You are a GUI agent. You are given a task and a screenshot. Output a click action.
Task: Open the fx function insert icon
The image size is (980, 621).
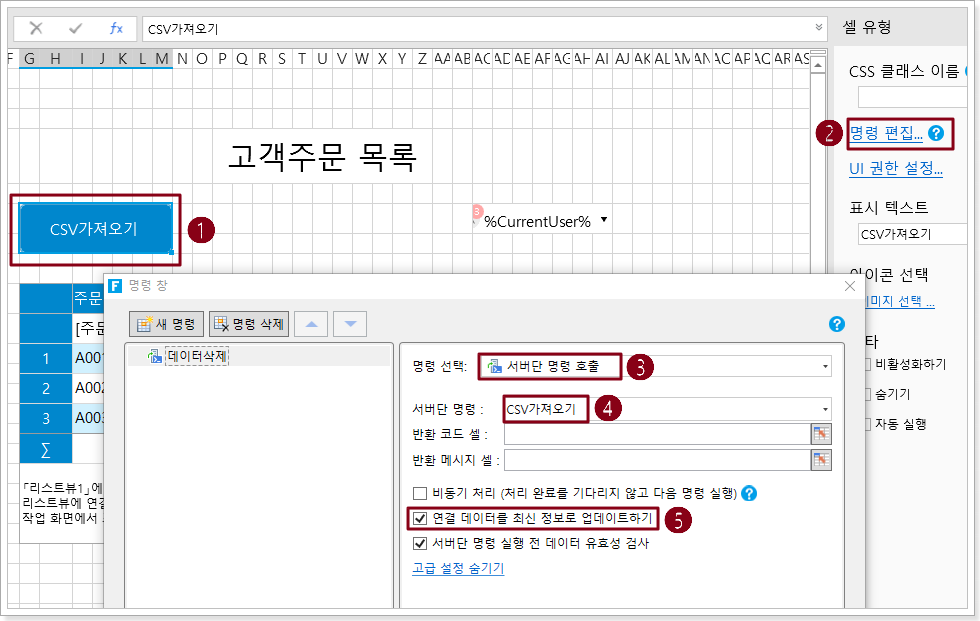[116, 28]
